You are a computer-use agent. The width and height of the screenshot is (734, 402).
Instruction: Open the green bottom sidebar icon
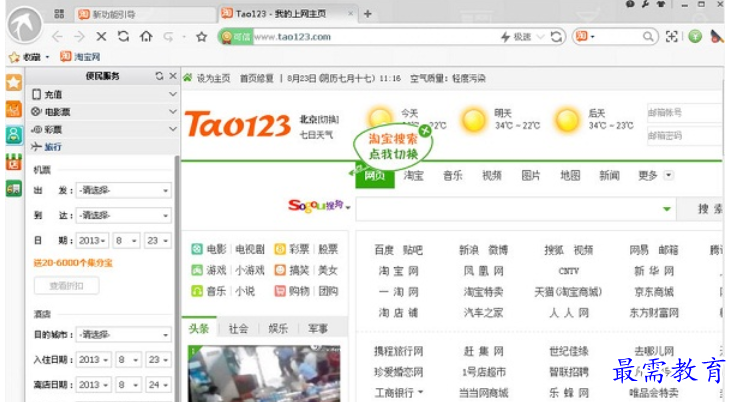click(14, 189)
